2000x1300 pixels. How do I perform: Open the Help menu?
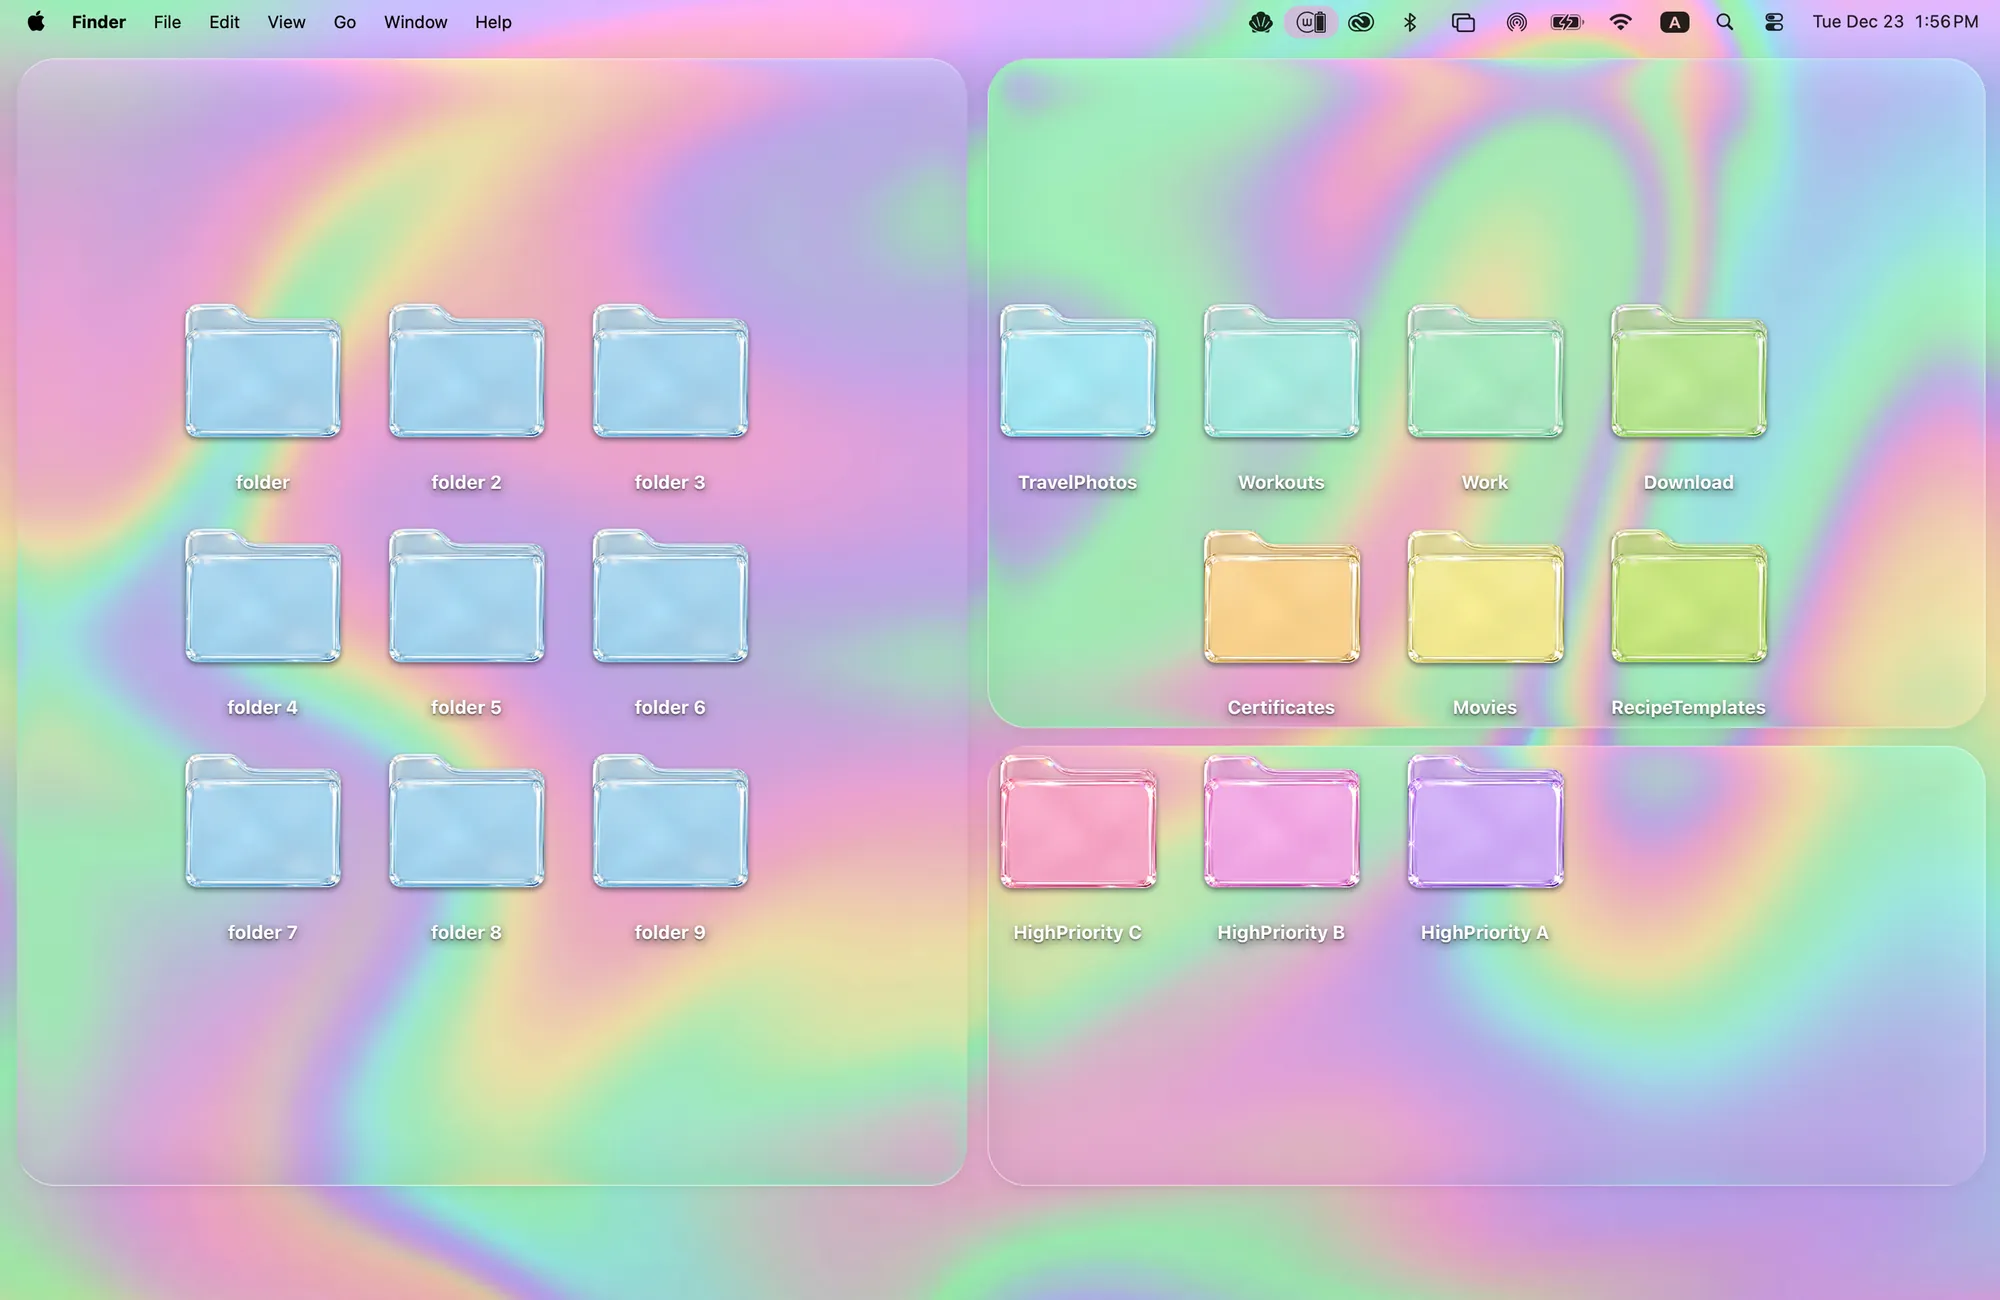(x=493, y=22)
